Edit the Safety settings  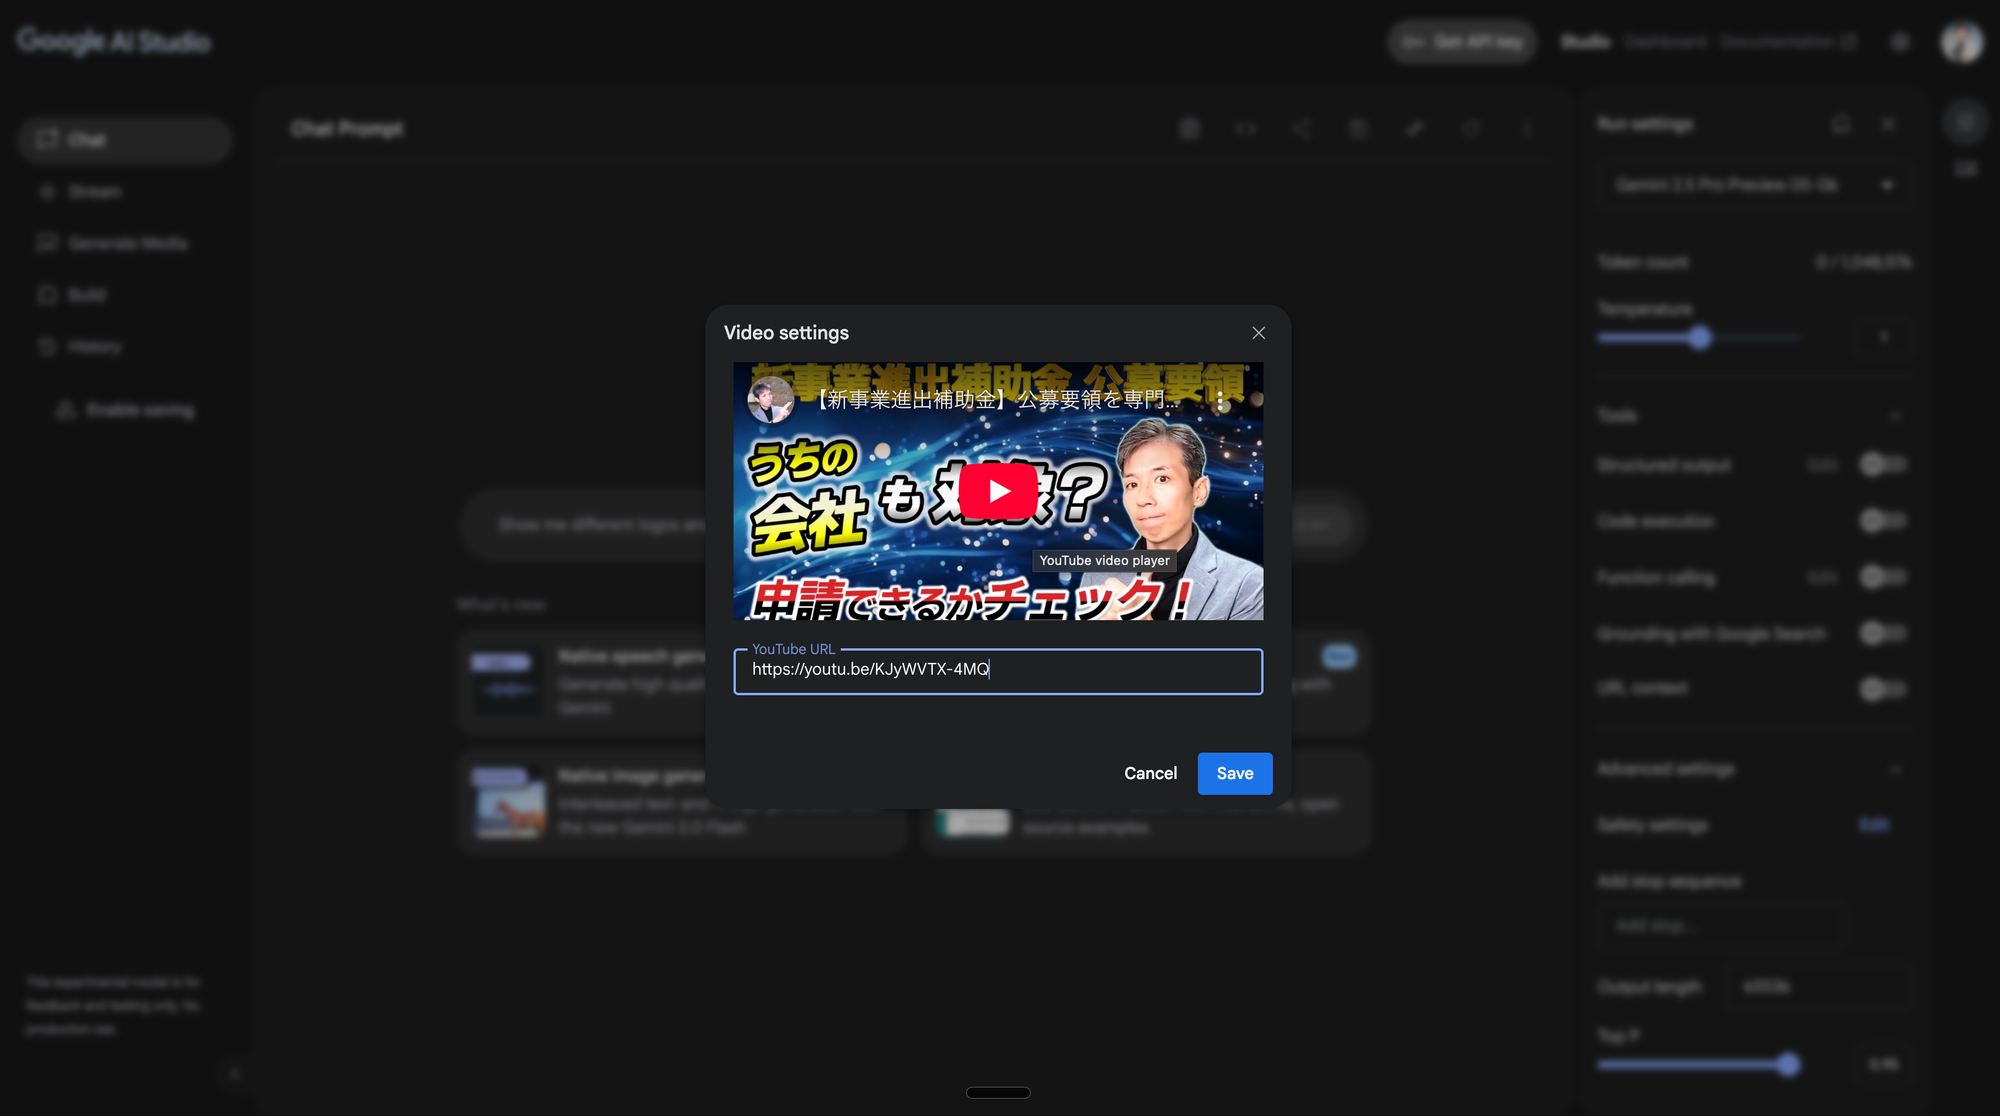click(1874, 825)
